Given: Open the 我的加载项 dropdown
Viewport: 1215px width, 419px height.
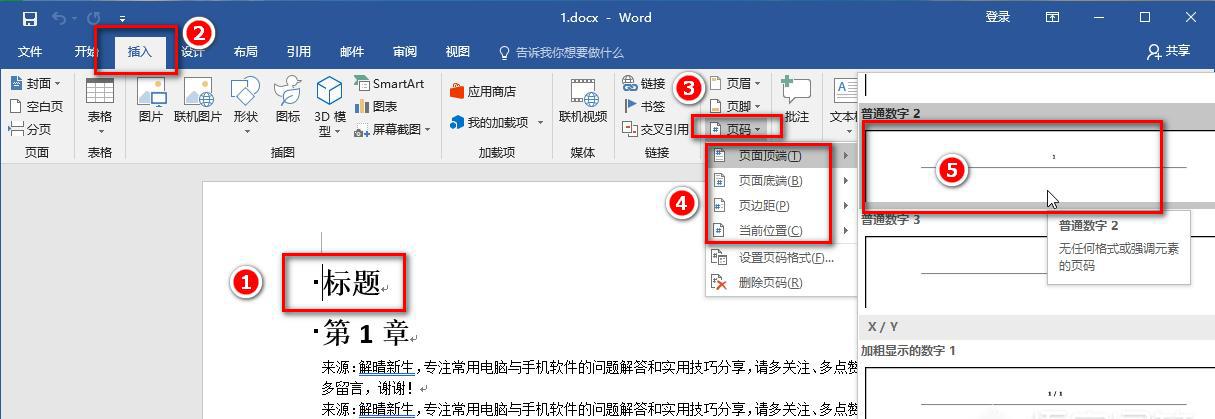Looking at the screenshot, I should point(496,122).
